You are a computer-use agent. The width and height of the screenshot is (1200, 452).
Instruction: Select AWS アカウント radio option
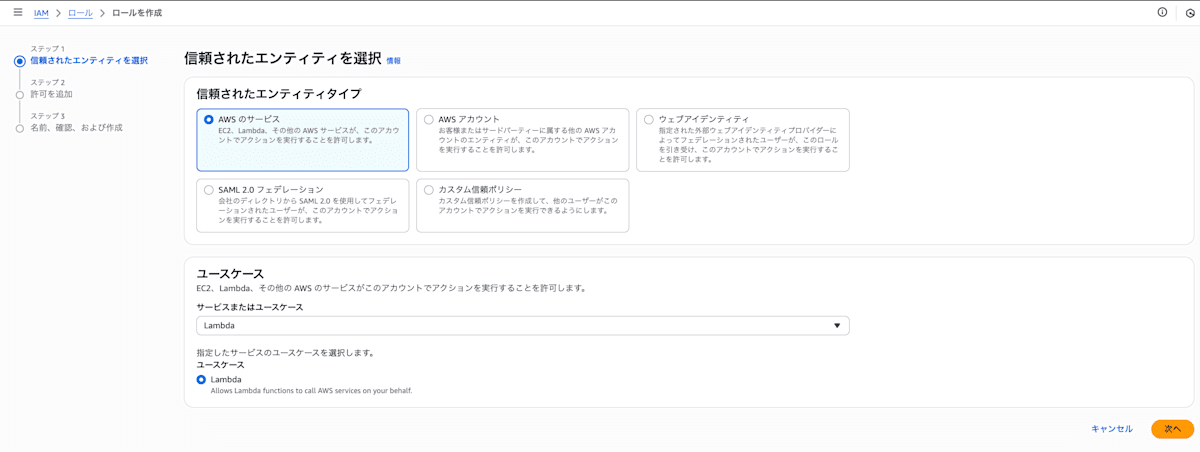click(x=429, y=119)
